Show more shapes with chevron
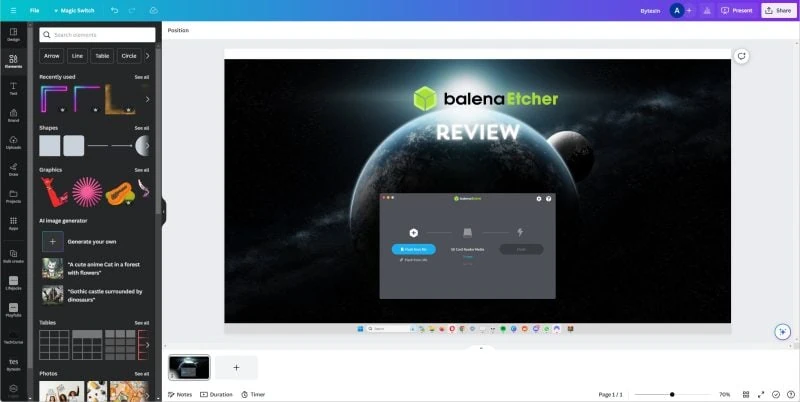This screenshot has height=402, width=800. [147, 146]
